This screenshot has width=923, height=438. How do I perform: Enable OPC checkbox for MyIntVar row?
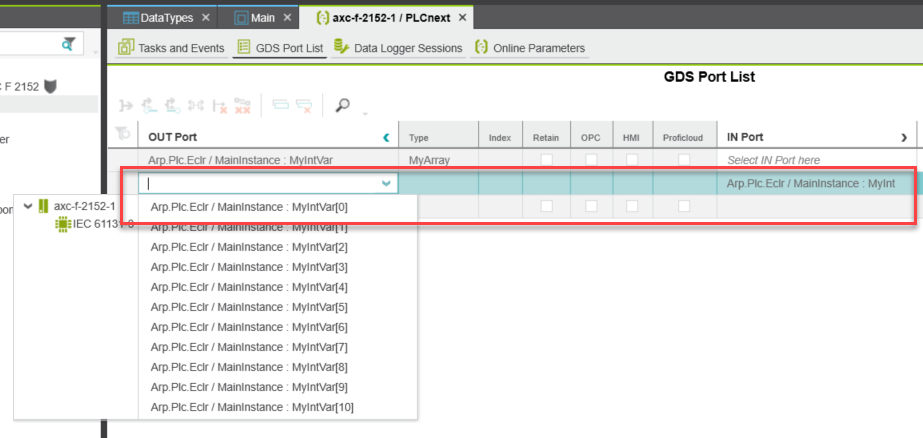pyautogui.click(x=591, y=160)
